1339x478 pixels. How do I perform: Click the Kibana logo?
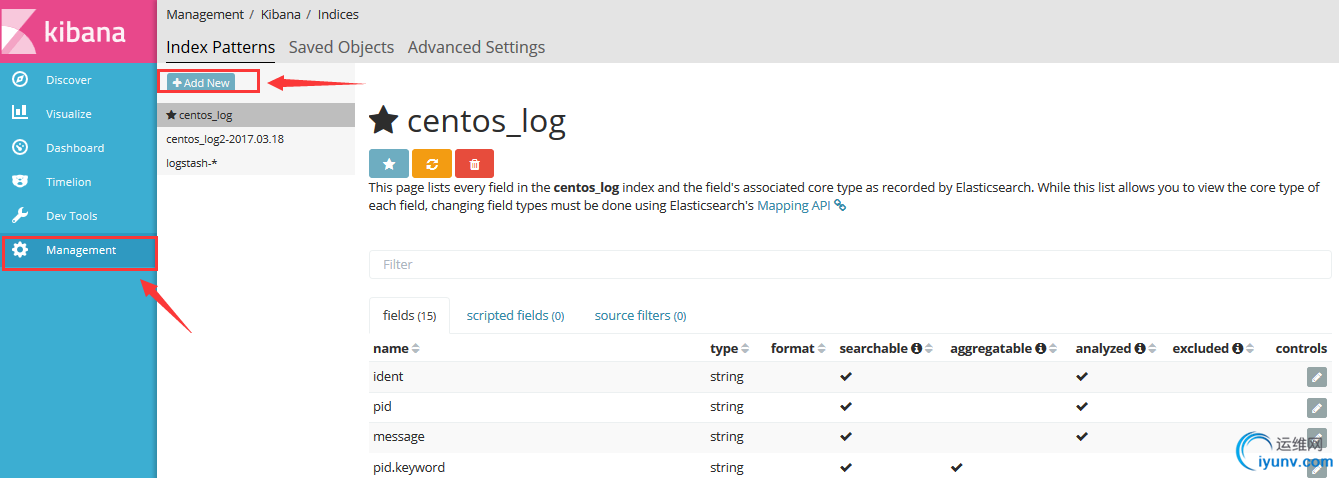point(78,31)
